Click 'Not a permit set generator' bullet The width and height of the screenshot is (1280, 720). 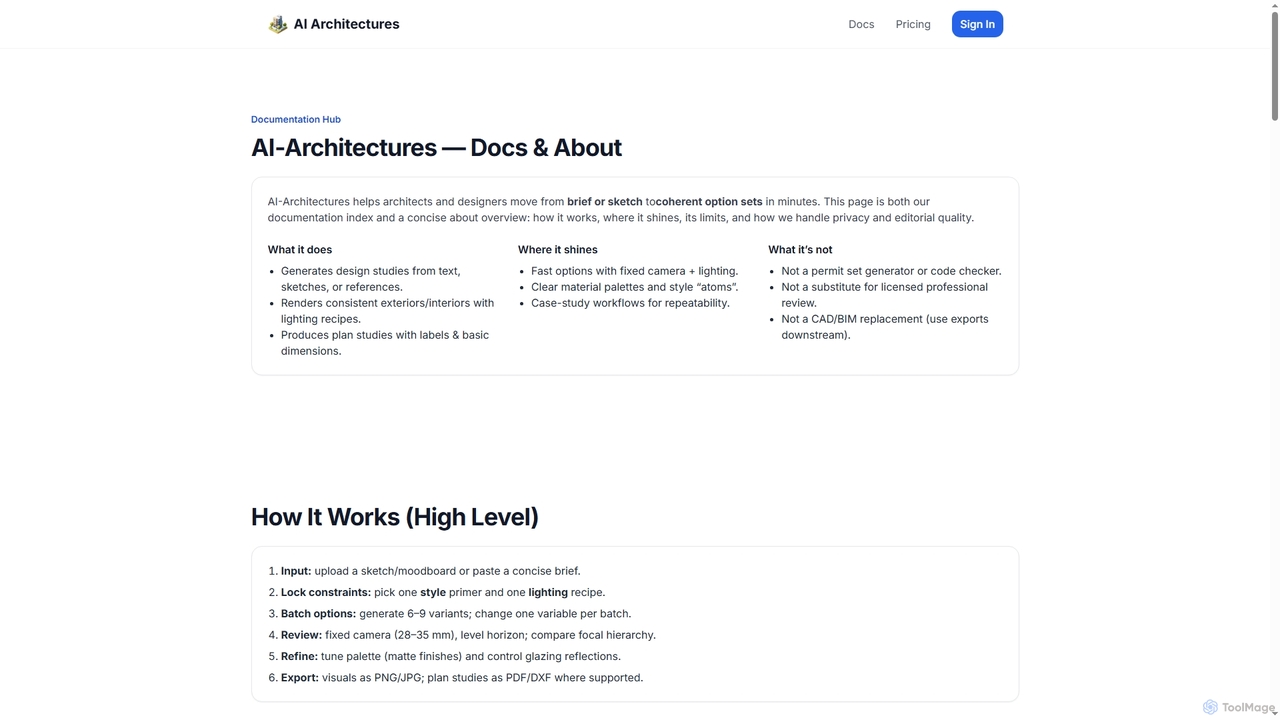(x=891, y=271)
